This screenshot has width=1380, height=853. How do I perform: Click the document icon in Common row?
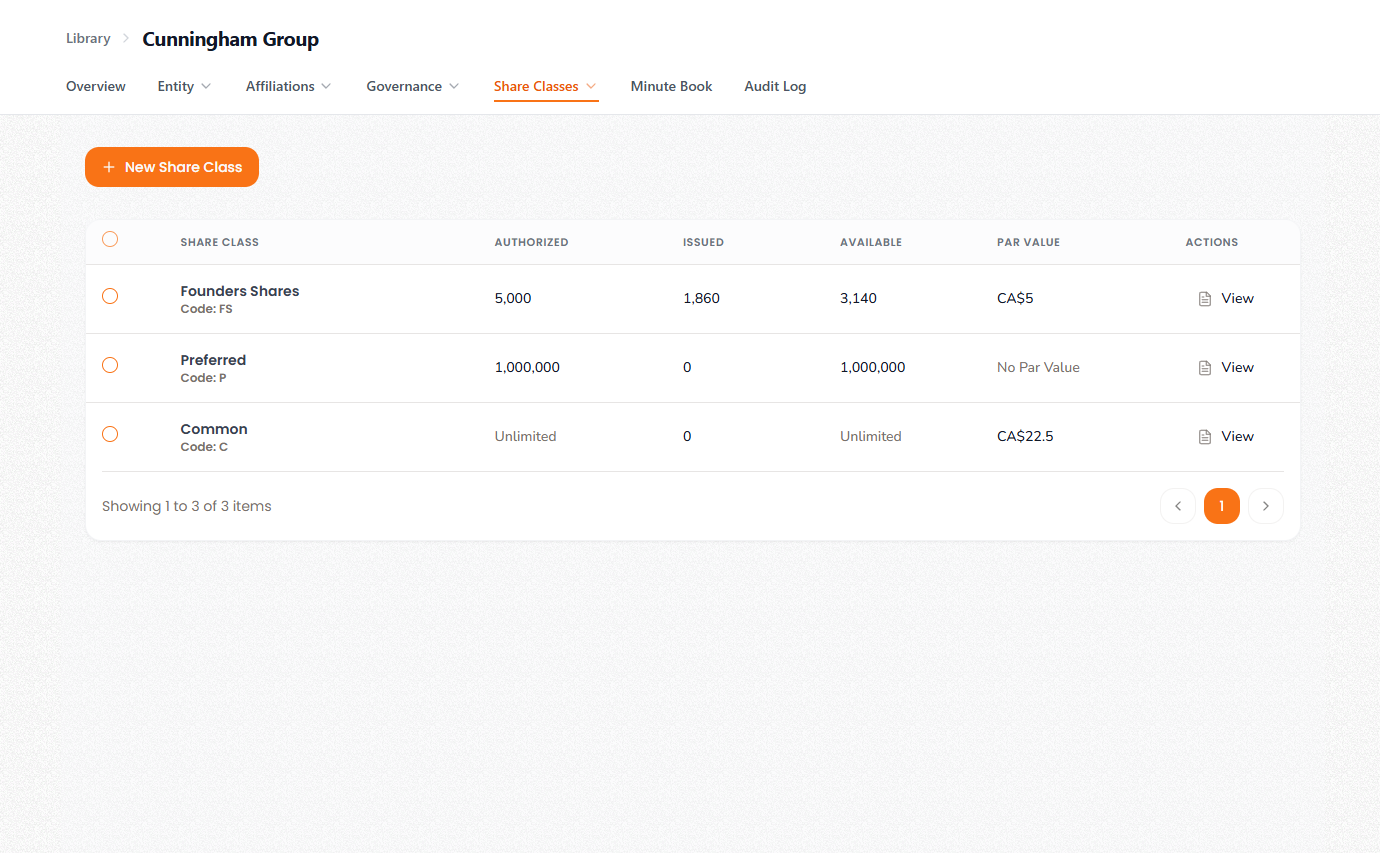[x=1205, y=437]
